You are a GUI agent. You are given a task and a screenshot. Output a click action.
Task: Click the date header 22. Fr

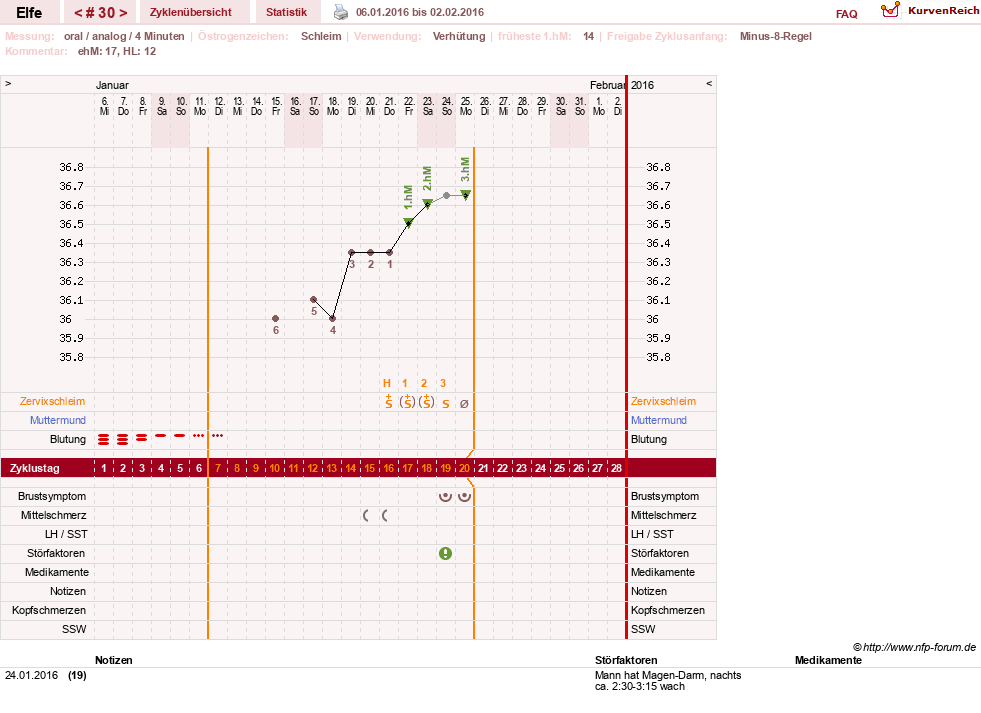(x=409, y=106)
